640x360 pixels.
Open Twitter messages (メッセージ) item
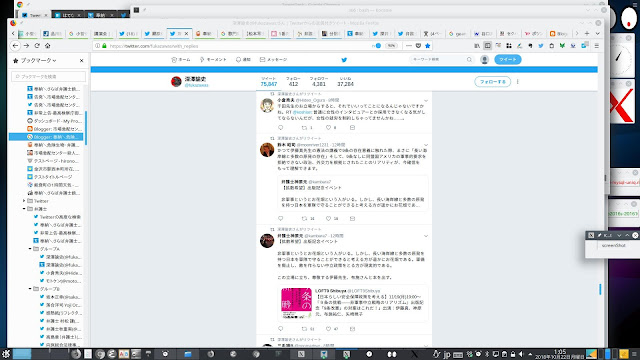273,60
